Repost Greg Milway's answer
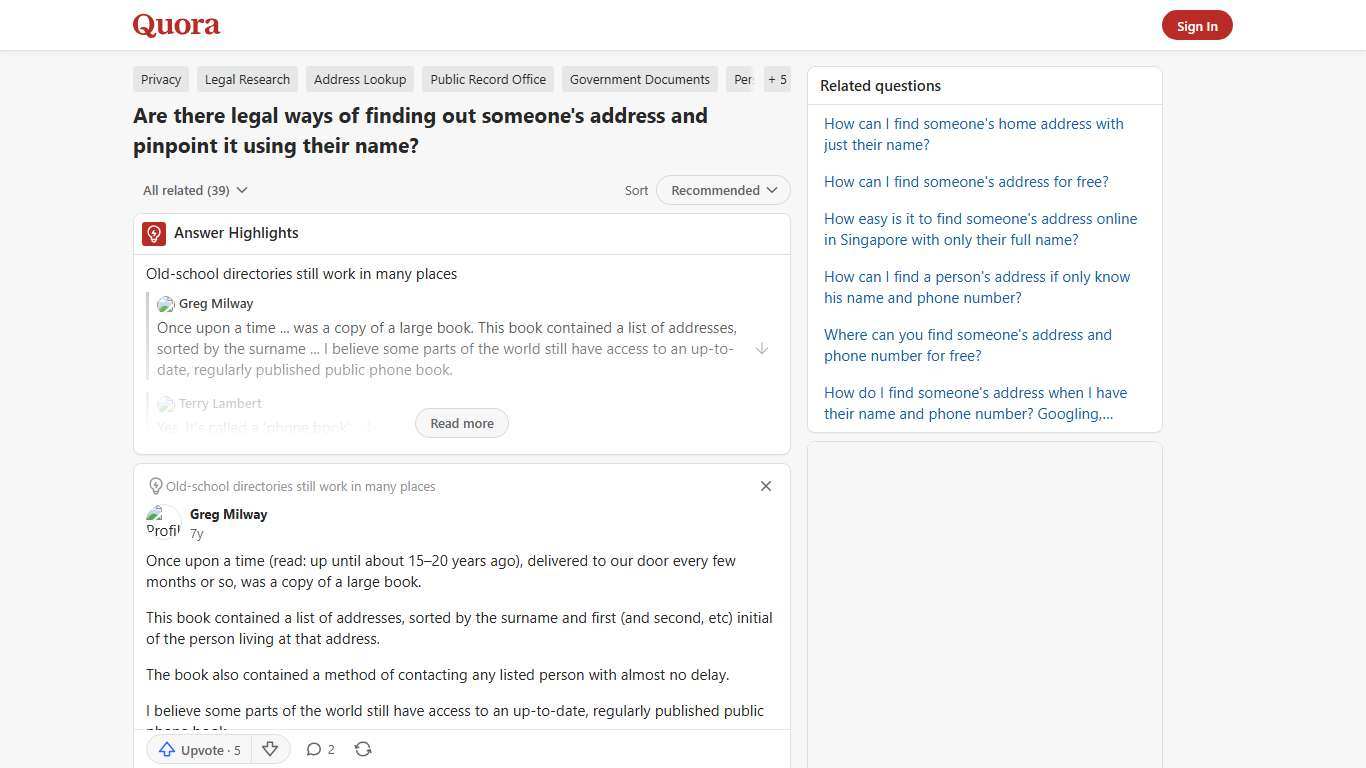1366x768 pixels. coord(363,749)
